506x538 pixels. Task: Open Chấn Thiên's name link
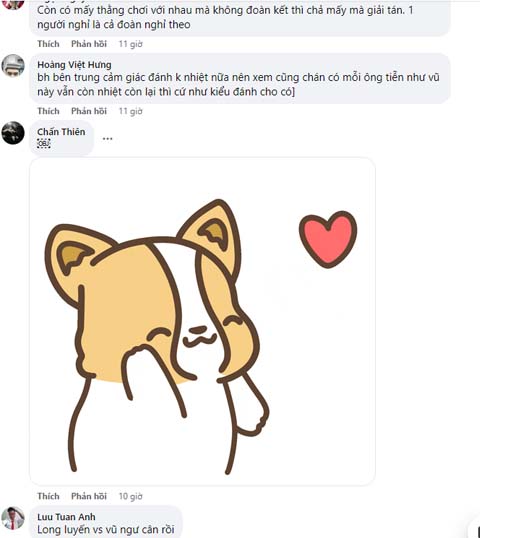pos(61,132)
